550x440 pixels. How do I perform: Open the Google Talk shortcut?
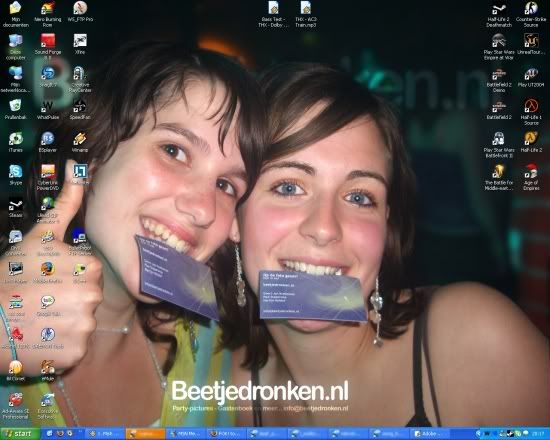coord(48,305)
